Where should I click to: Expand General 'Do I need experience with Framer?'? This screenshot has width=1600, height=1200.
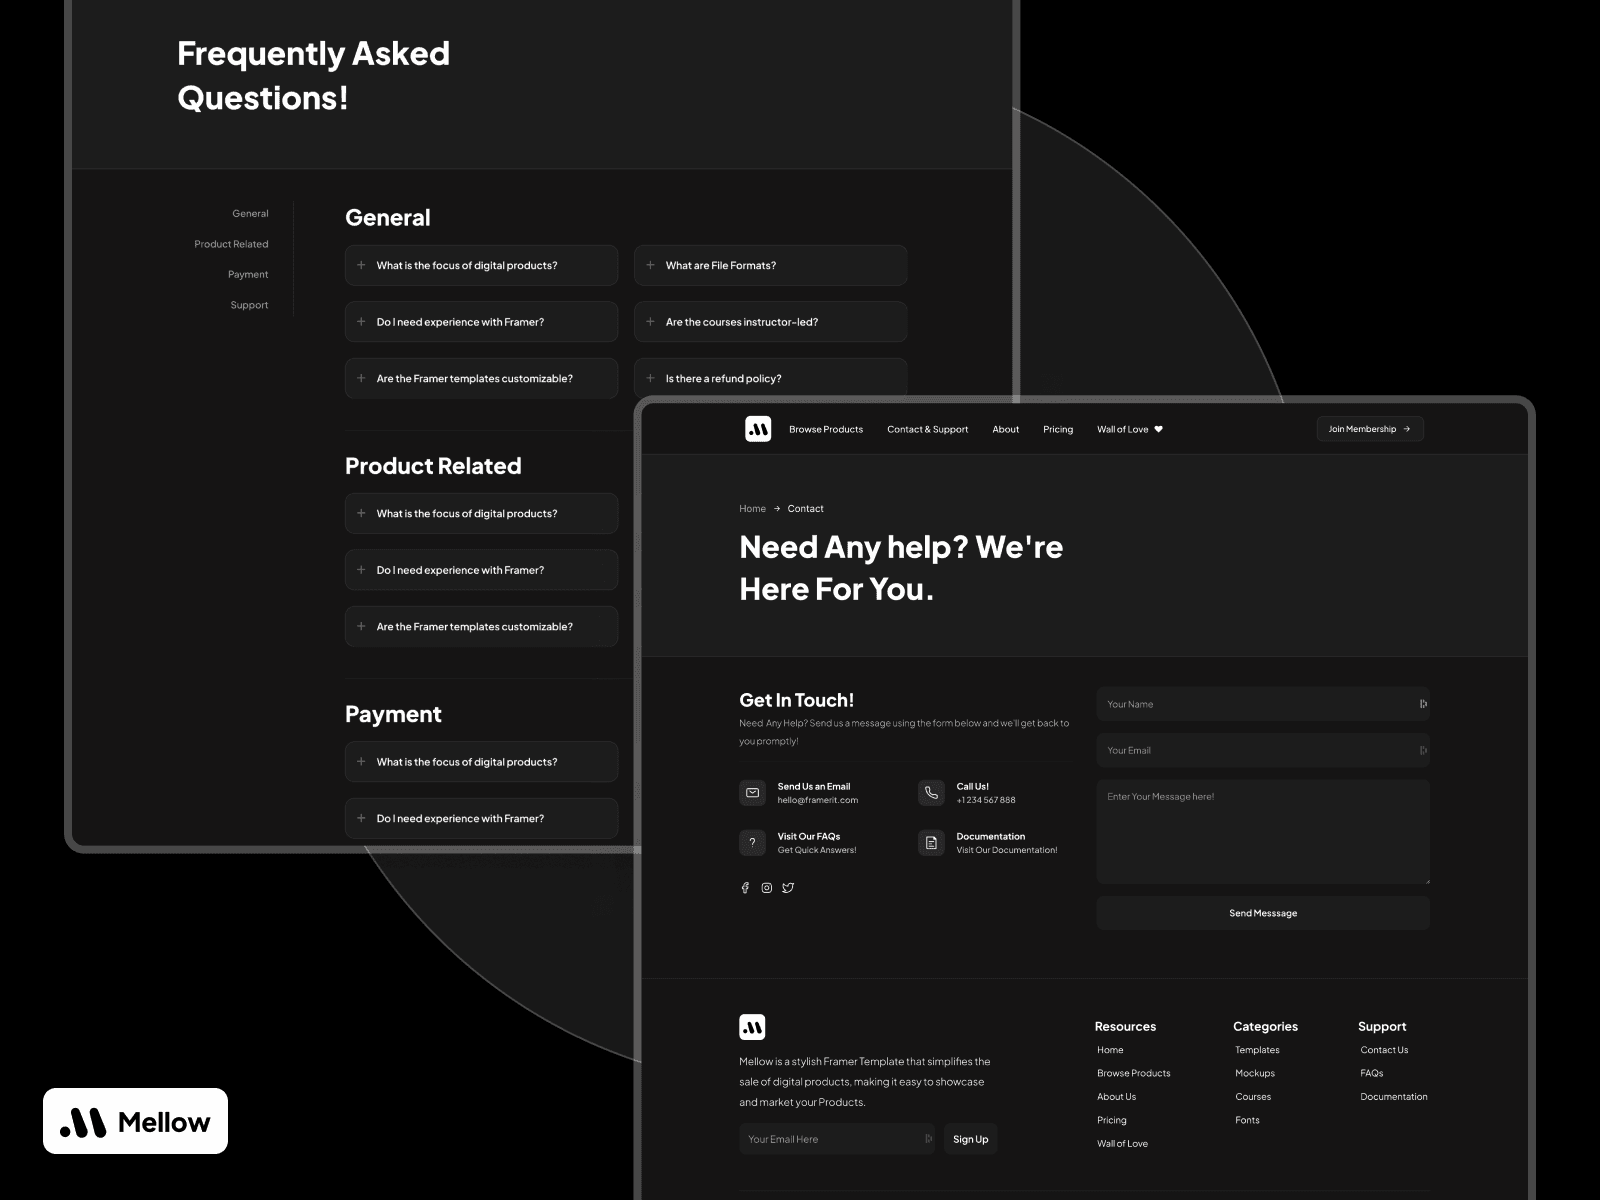(x=481, y=322)
